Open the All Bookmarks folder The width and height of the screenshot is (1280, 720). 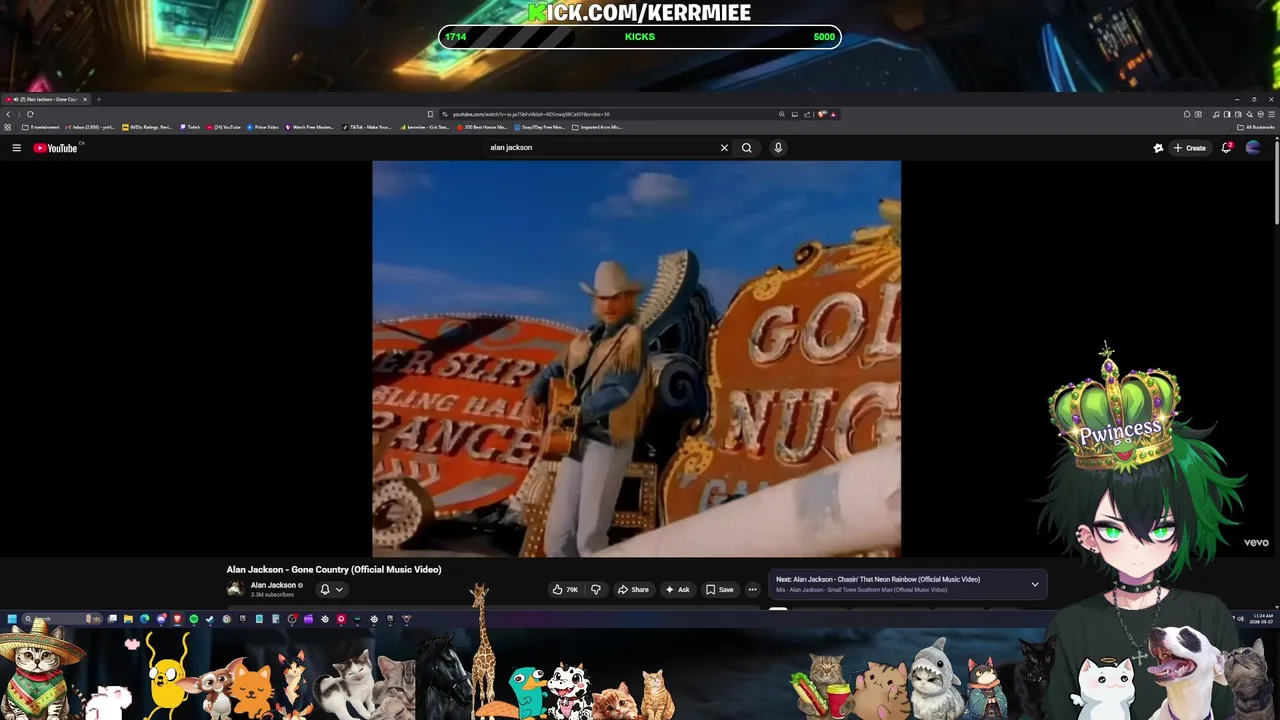pos(1256,127)
